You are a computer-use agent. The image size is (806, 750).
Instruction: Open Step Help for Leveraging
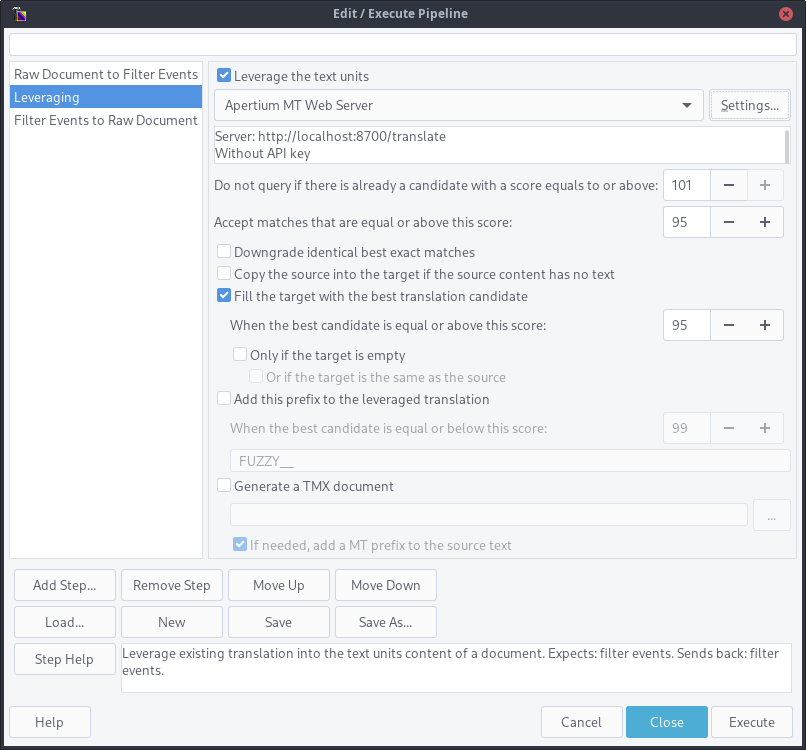click(x=65, y=659)
